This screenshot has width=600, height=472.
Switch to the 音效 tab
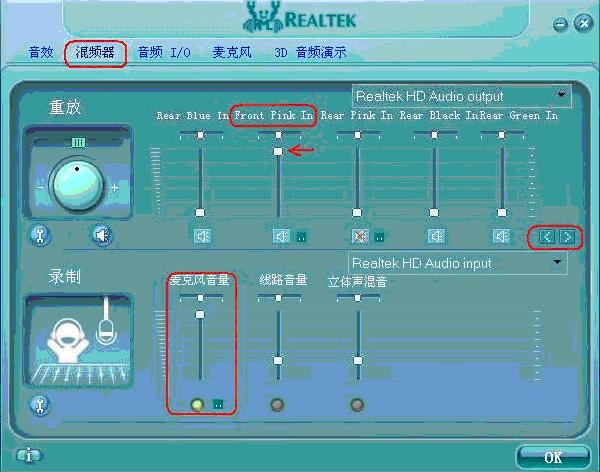[x=41, y=52]
